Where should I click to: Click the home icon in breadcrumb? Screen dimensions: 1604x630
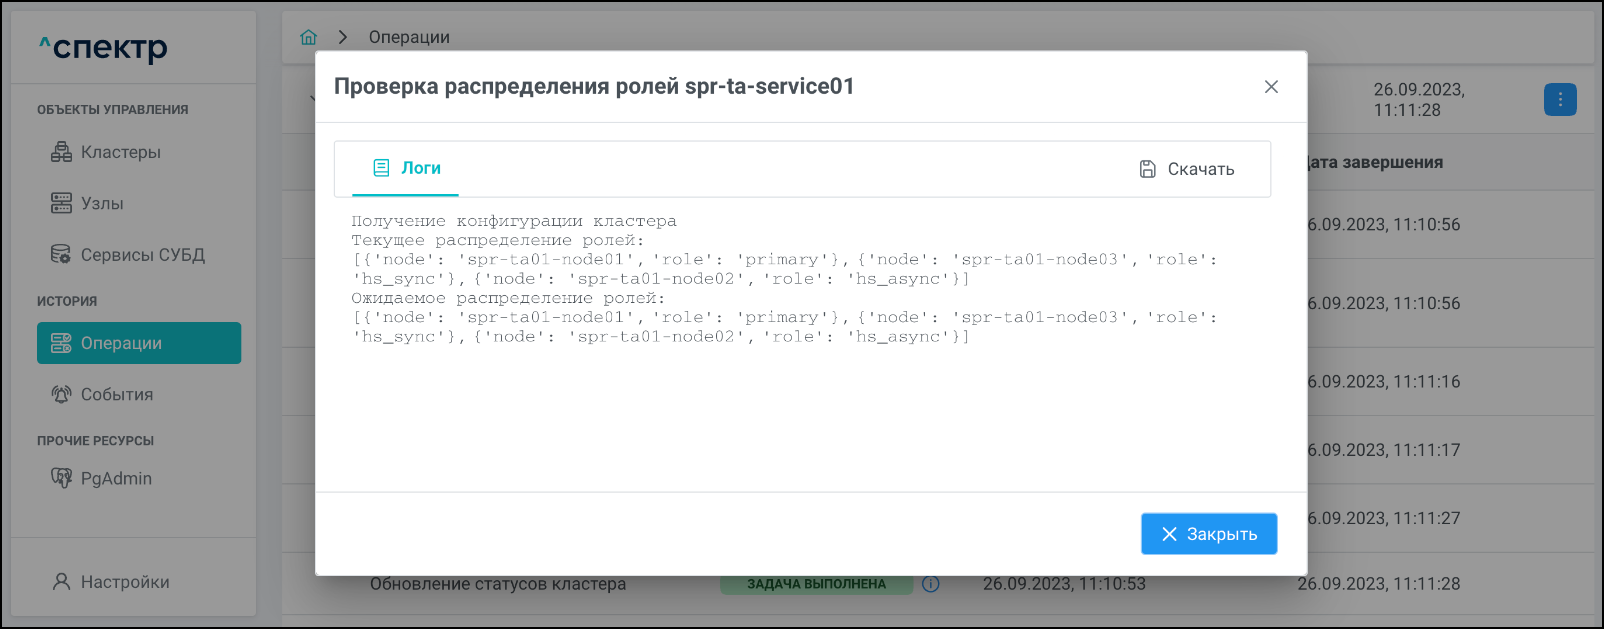(x=308, y=37)
